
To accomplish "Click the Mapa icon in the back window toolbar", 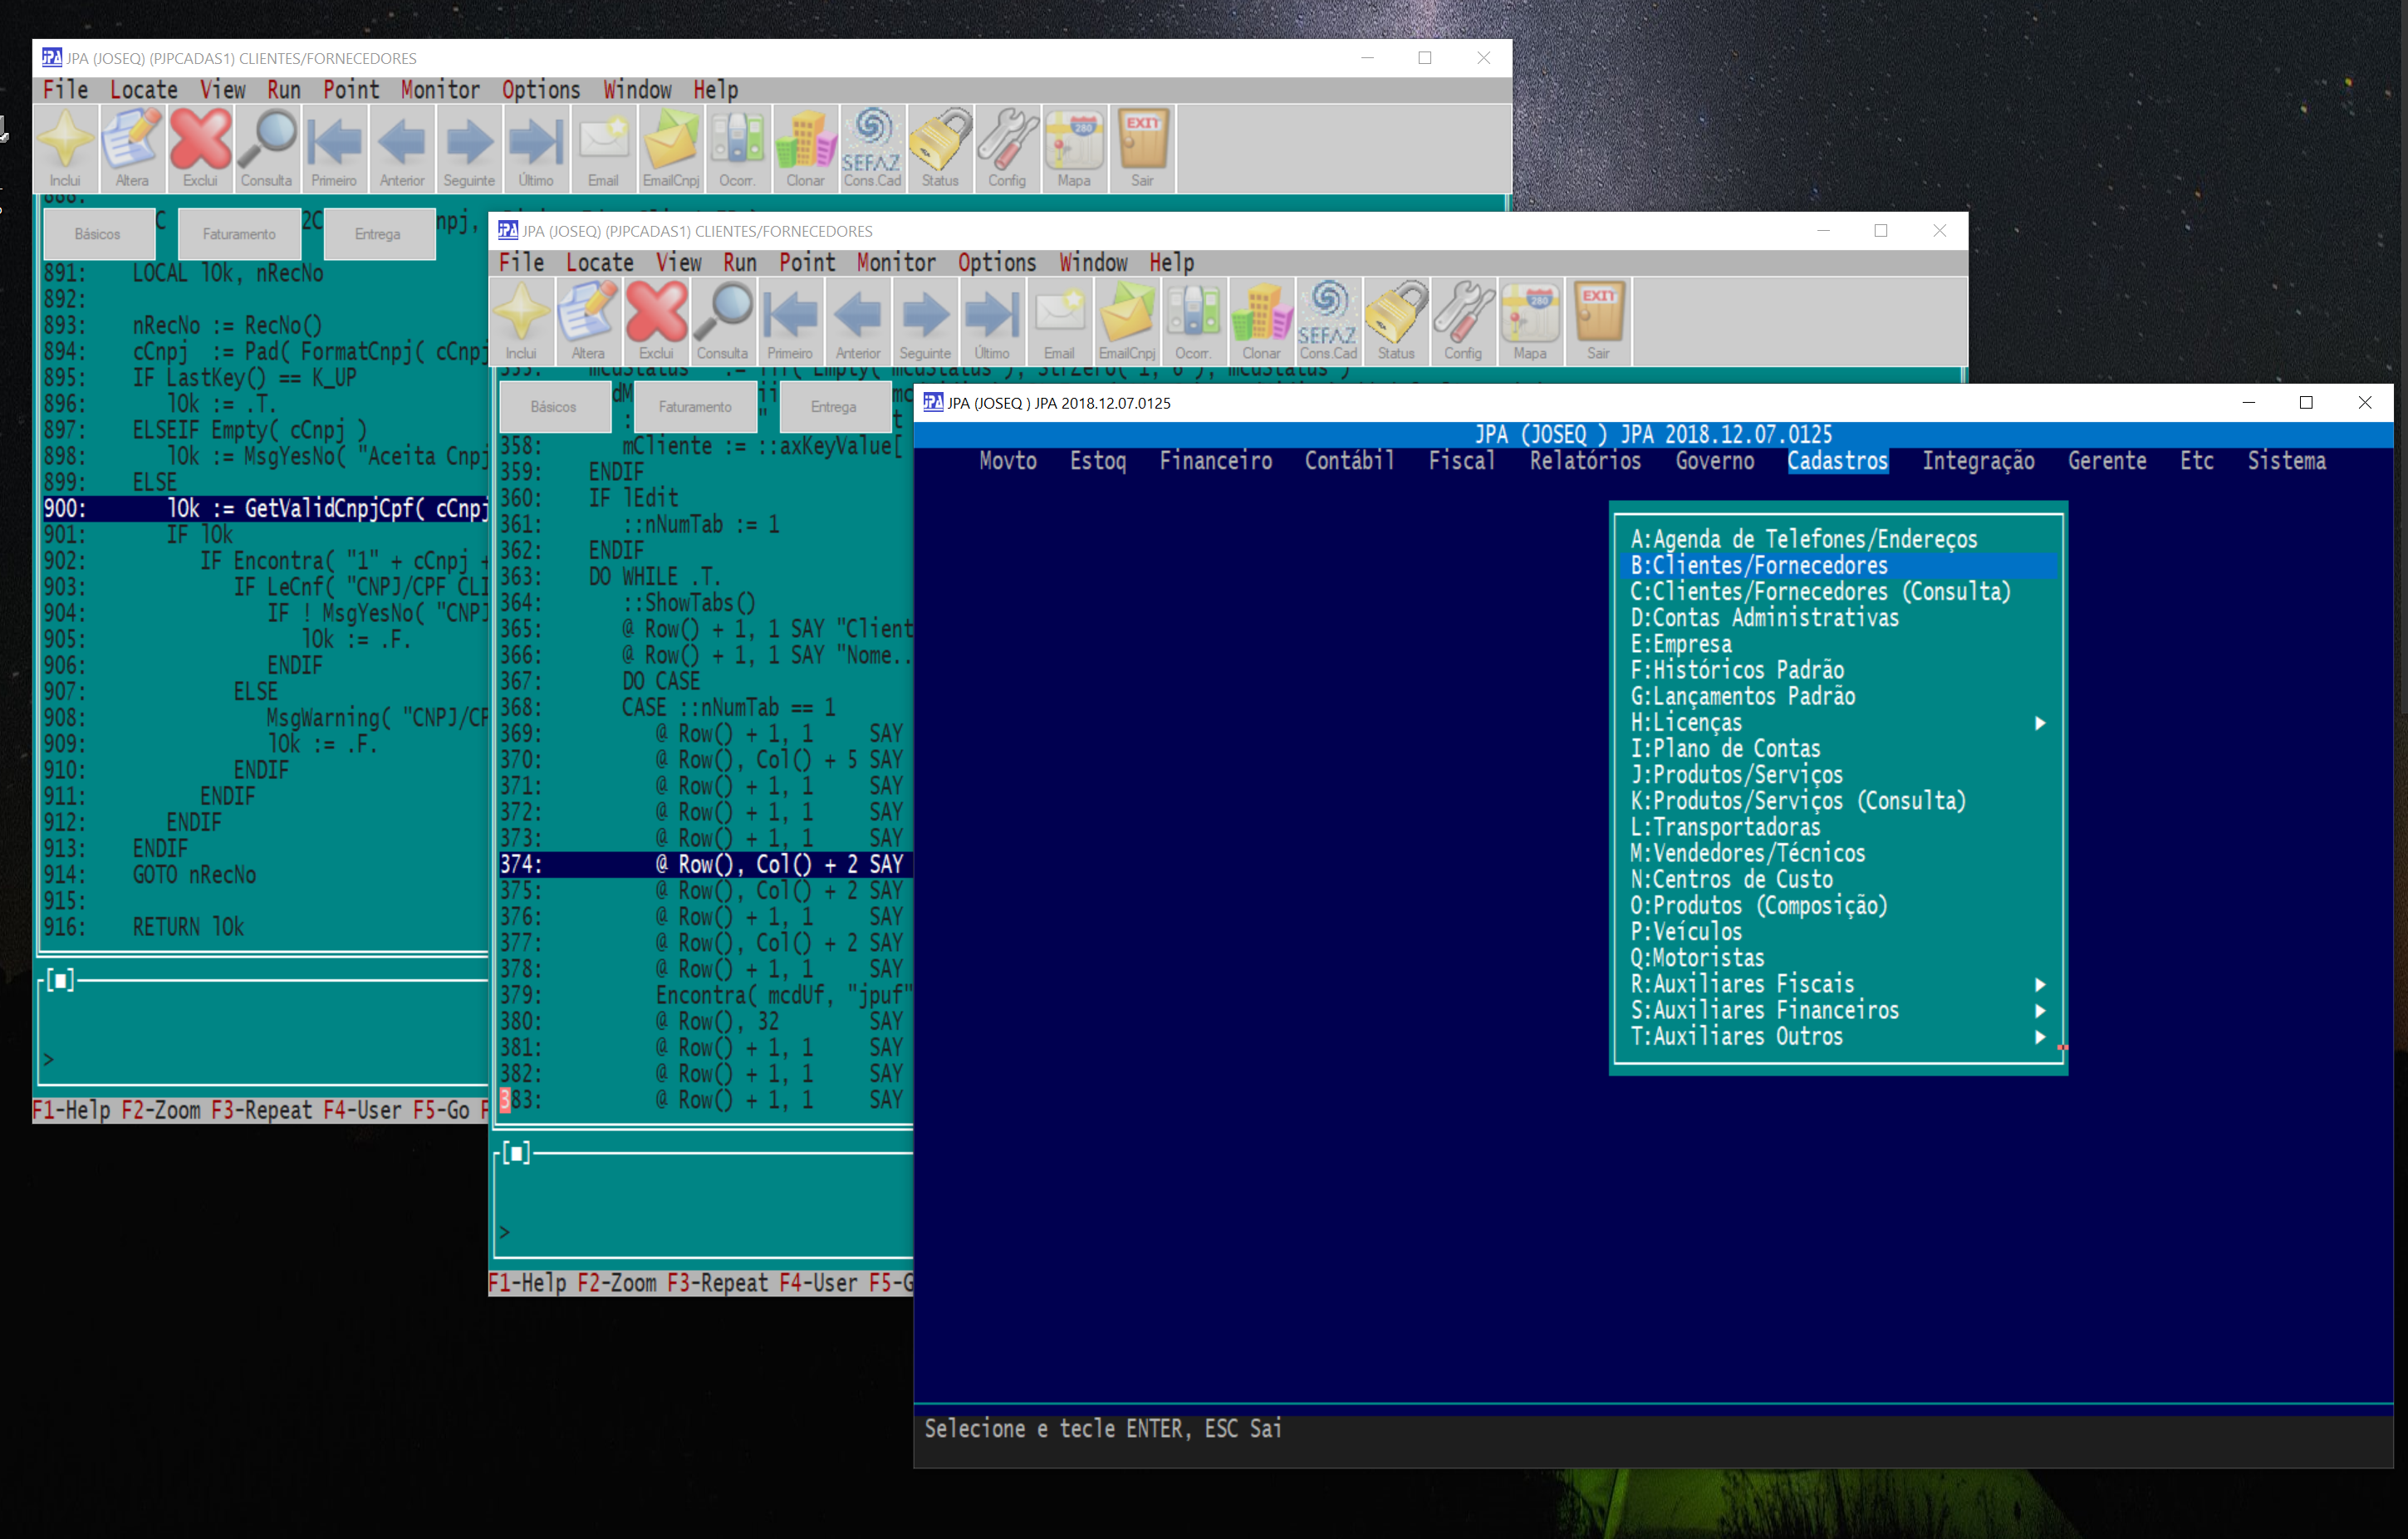I will (1074, 147).
